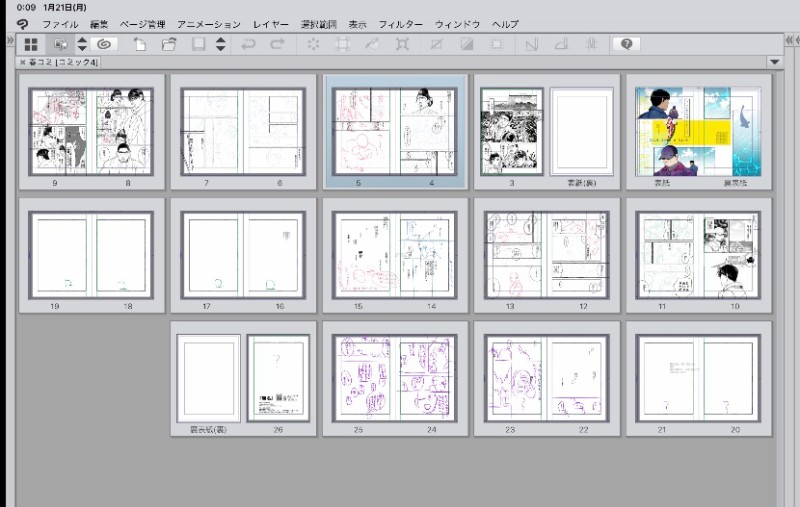
Task: Click the 1月21日(月) date in menu bar
Action: (65, 7)
